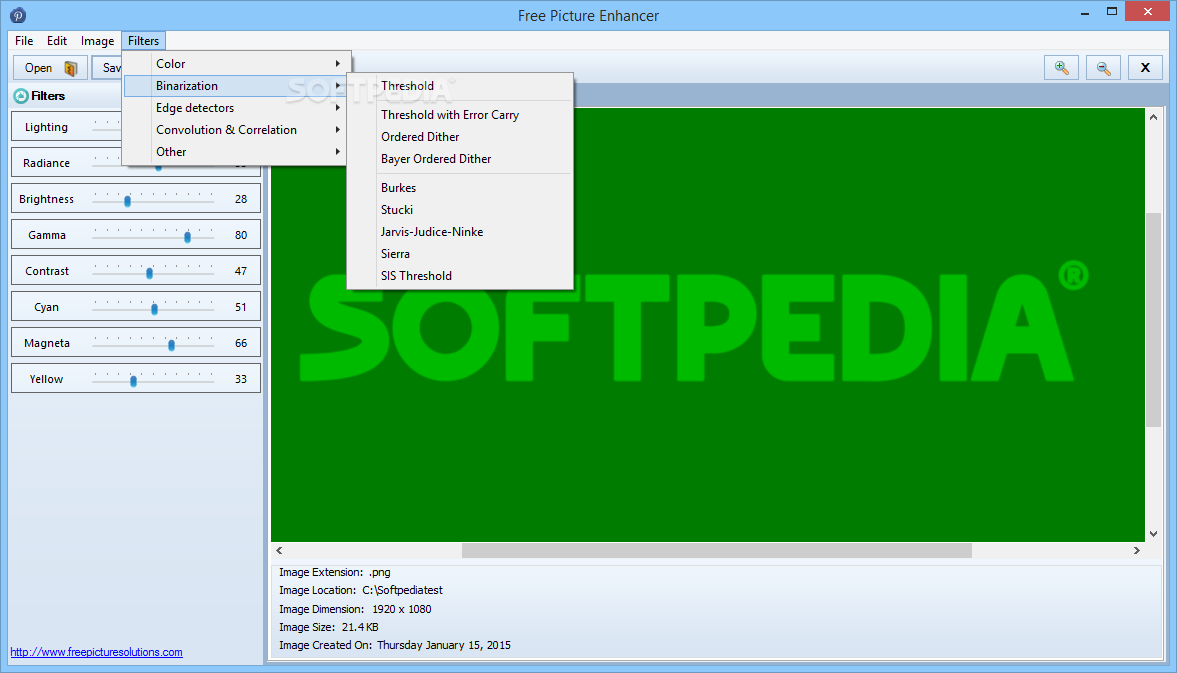Apply SIS Threshold filter

(x=460, y=275)
